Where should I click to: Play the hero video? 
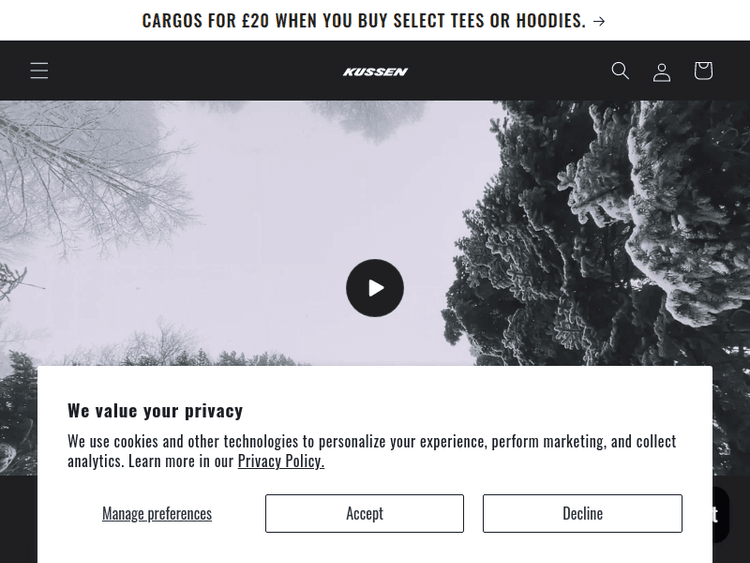click(x=375, y=288)
